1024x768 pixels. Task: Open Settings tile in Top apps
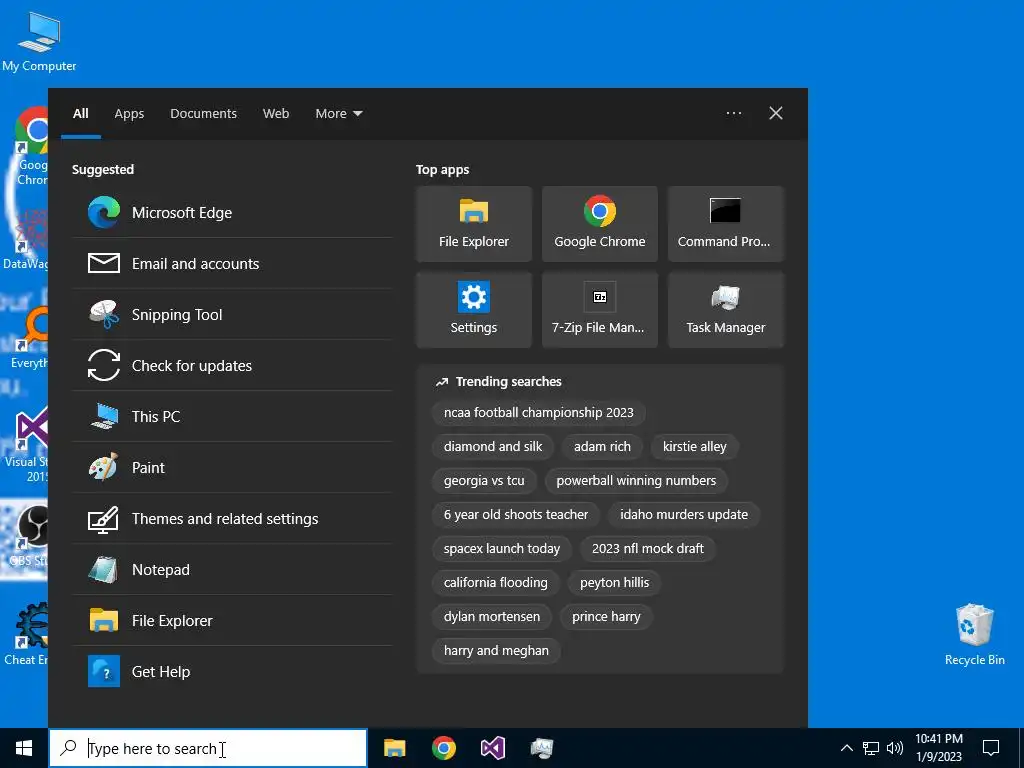point(473,310)
